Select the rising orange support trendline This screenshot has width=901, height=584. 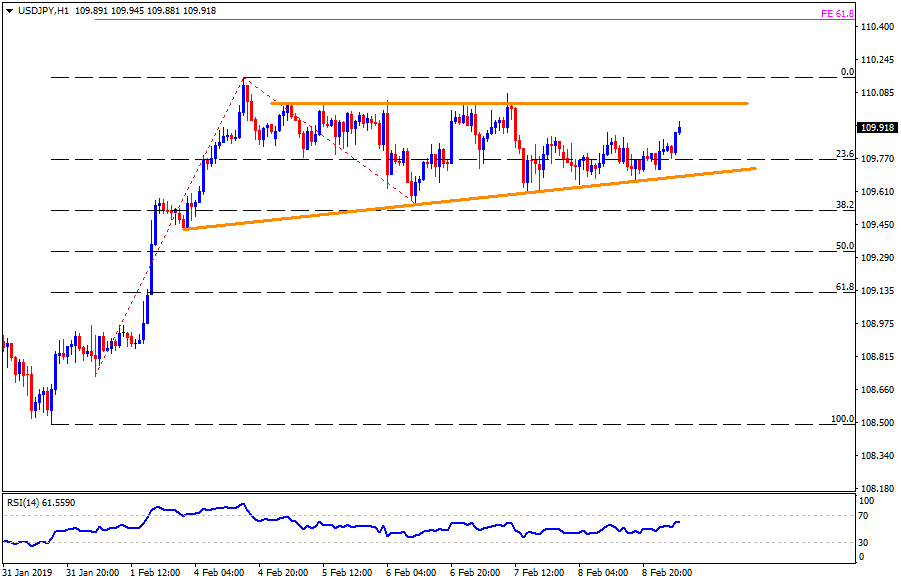470,199
